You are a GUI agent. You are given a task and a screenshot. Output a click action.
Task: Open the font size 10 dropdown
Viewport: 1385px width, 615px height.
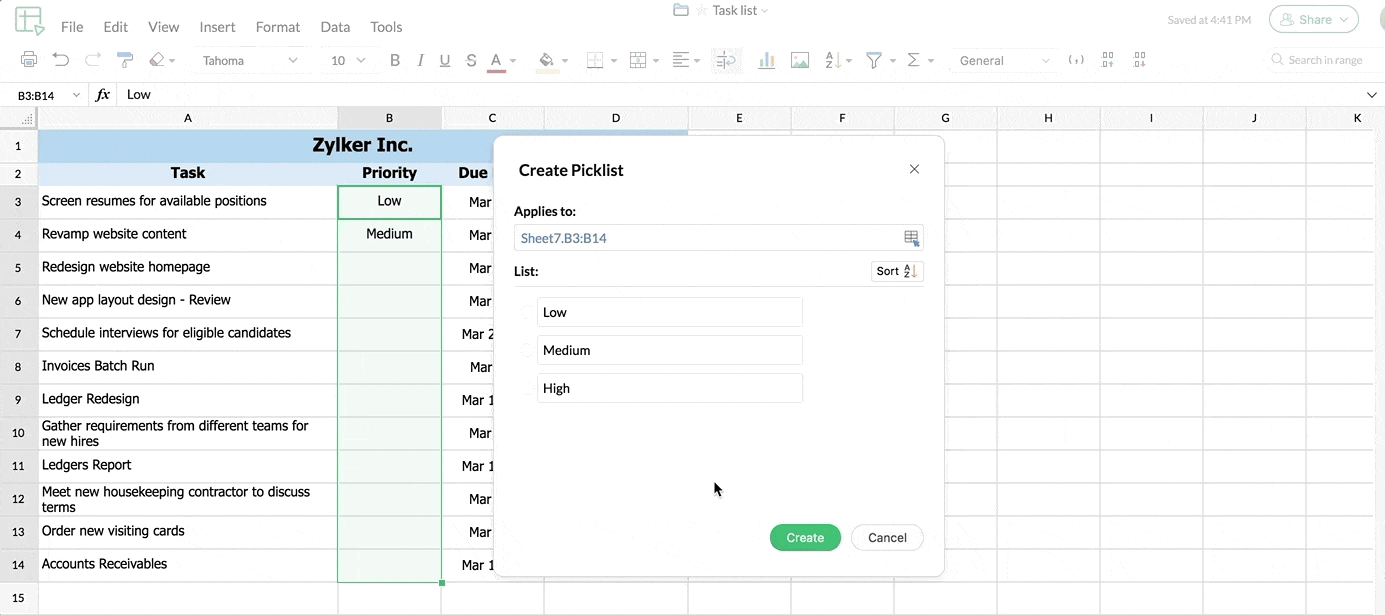pyautogui.click(x=348, y=60)
